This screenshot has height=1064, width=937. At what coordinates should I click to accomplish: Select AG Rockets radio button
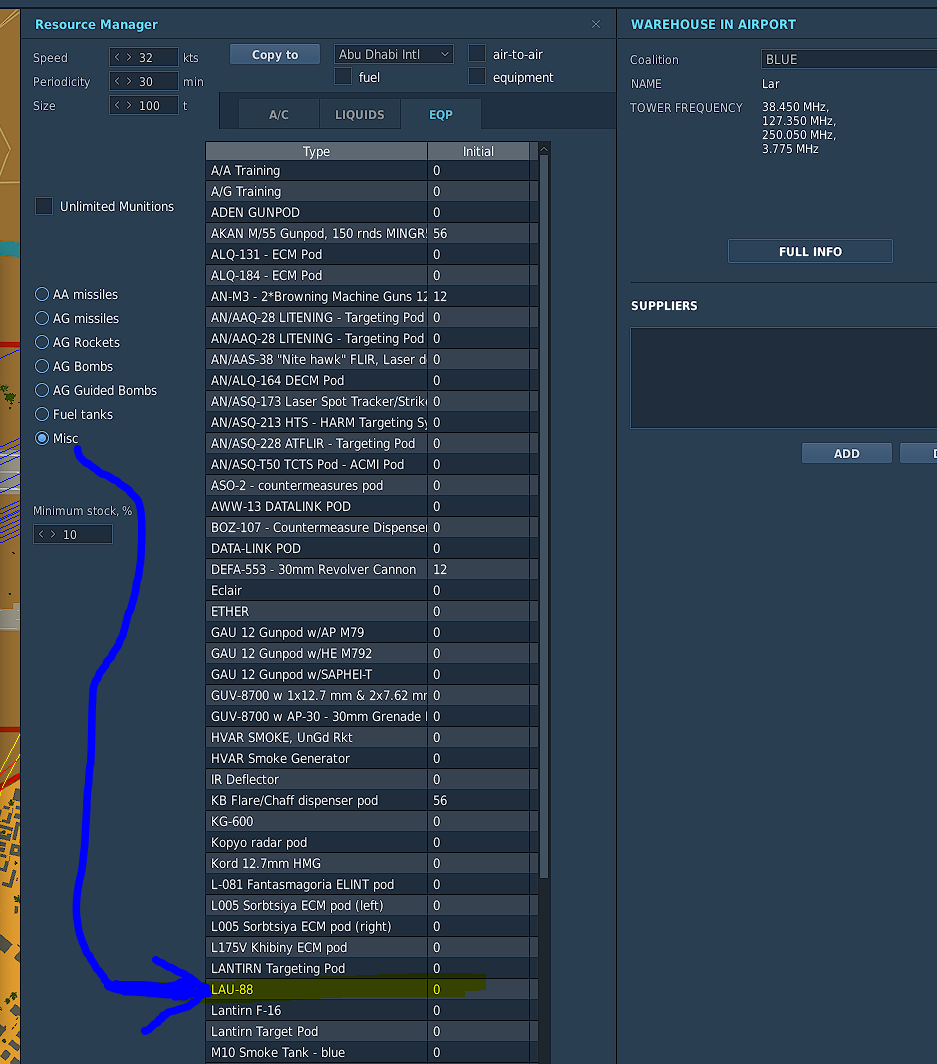(x=42, y=342)
